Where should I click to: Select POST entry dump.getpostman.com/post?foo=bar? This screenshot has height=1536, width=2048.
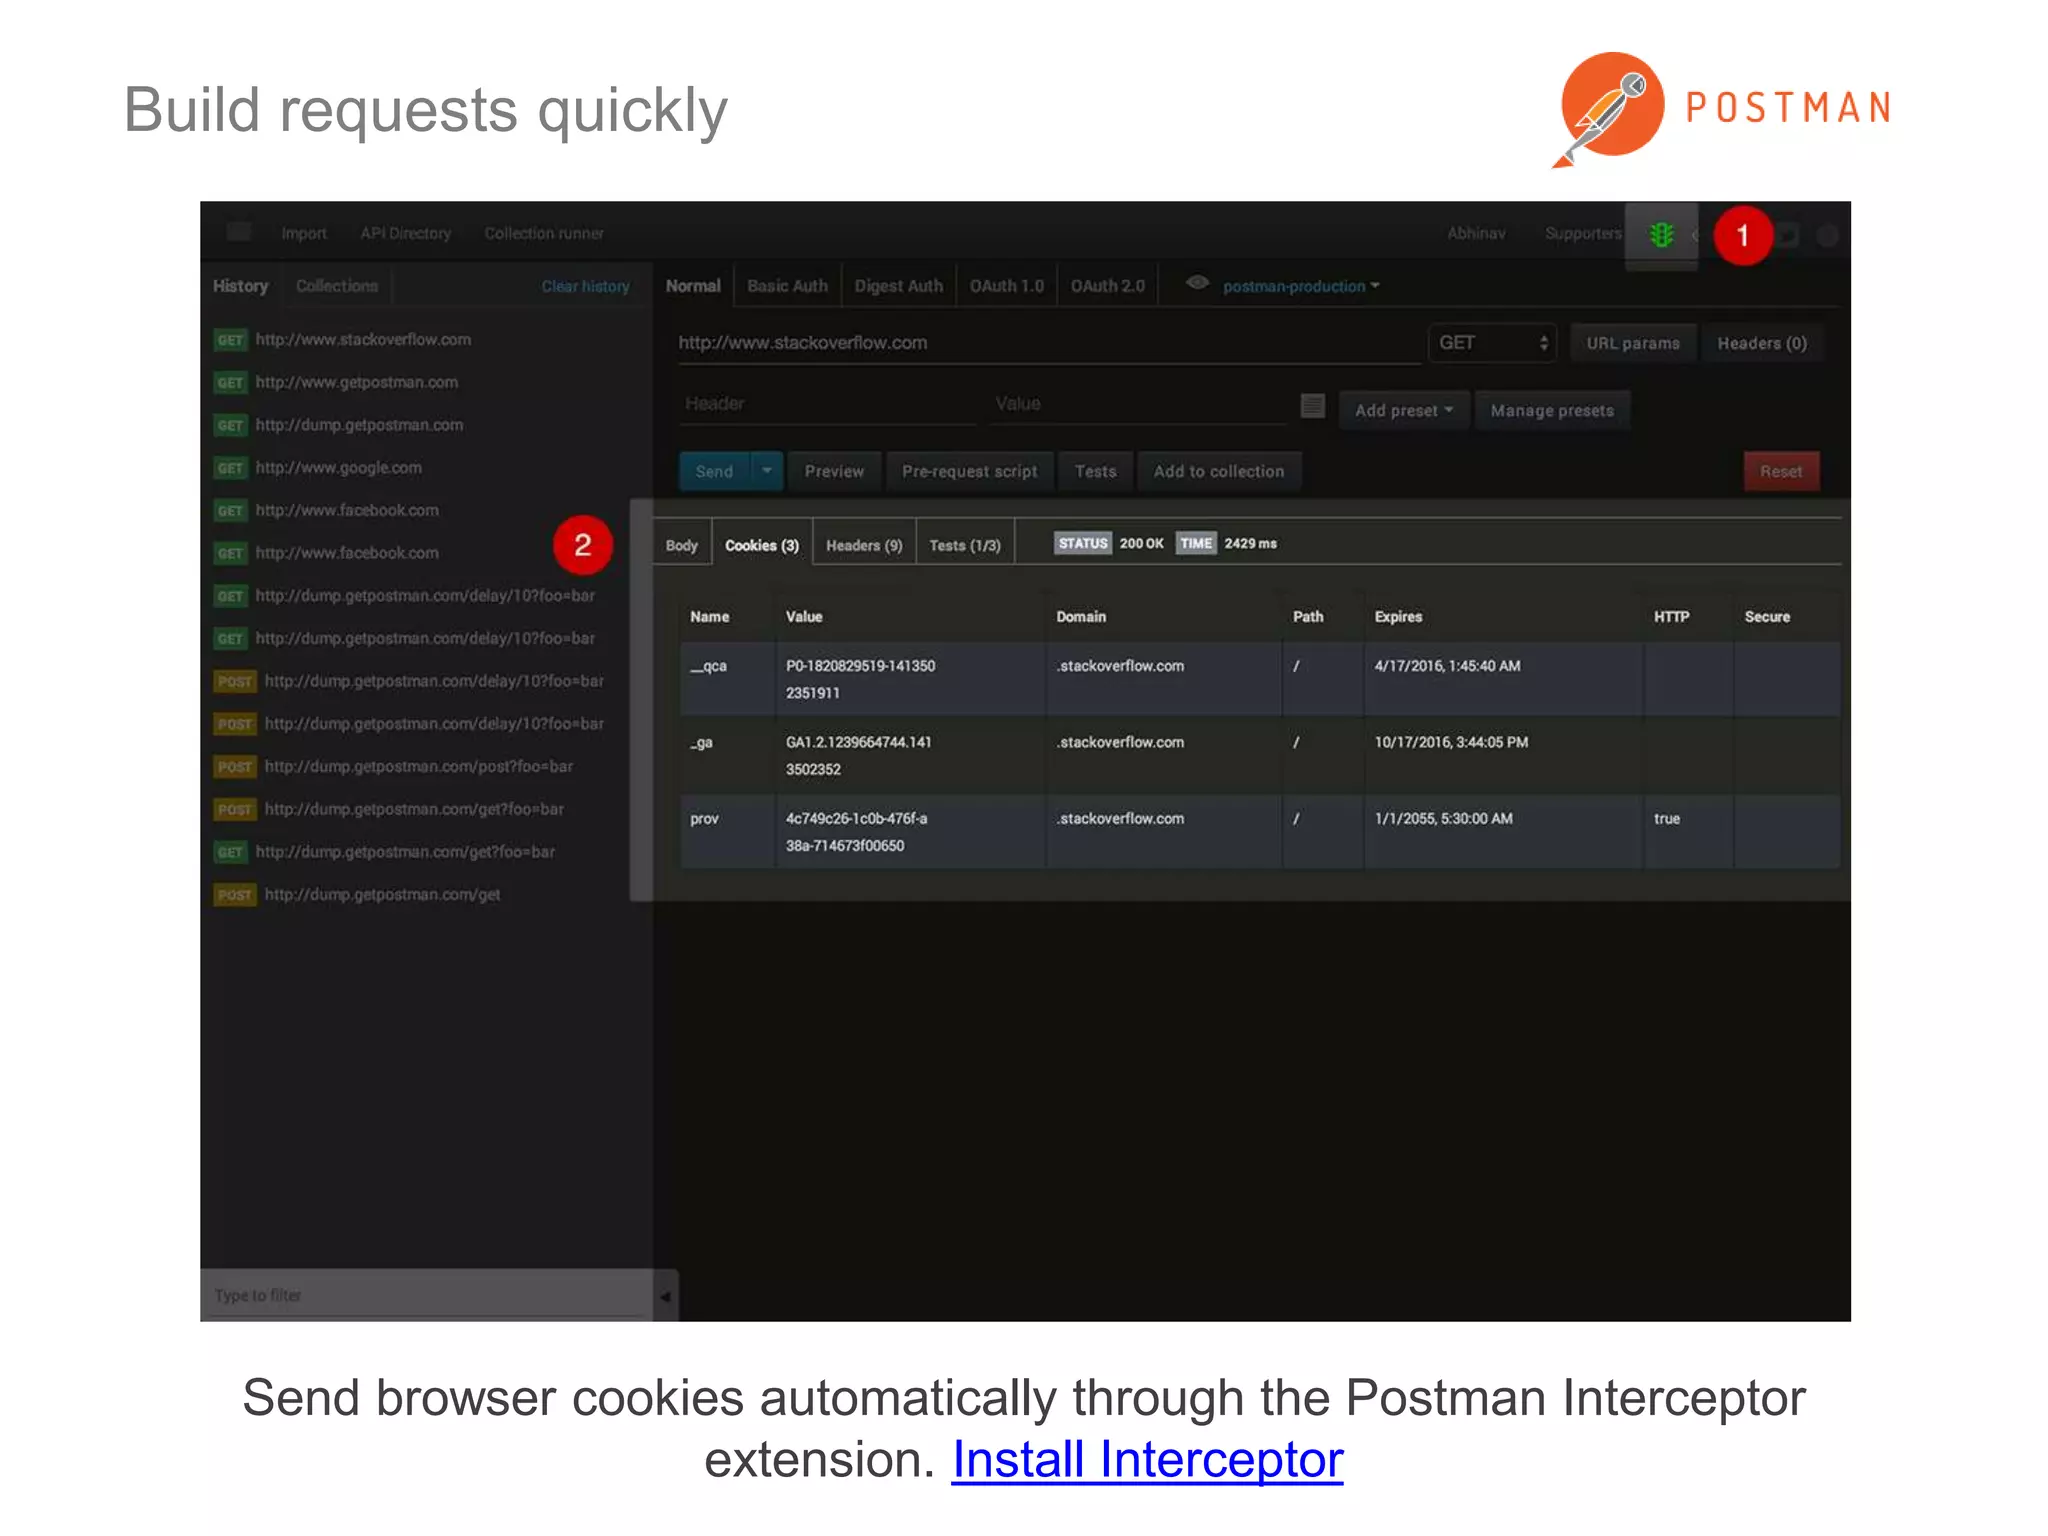[418, 767]
